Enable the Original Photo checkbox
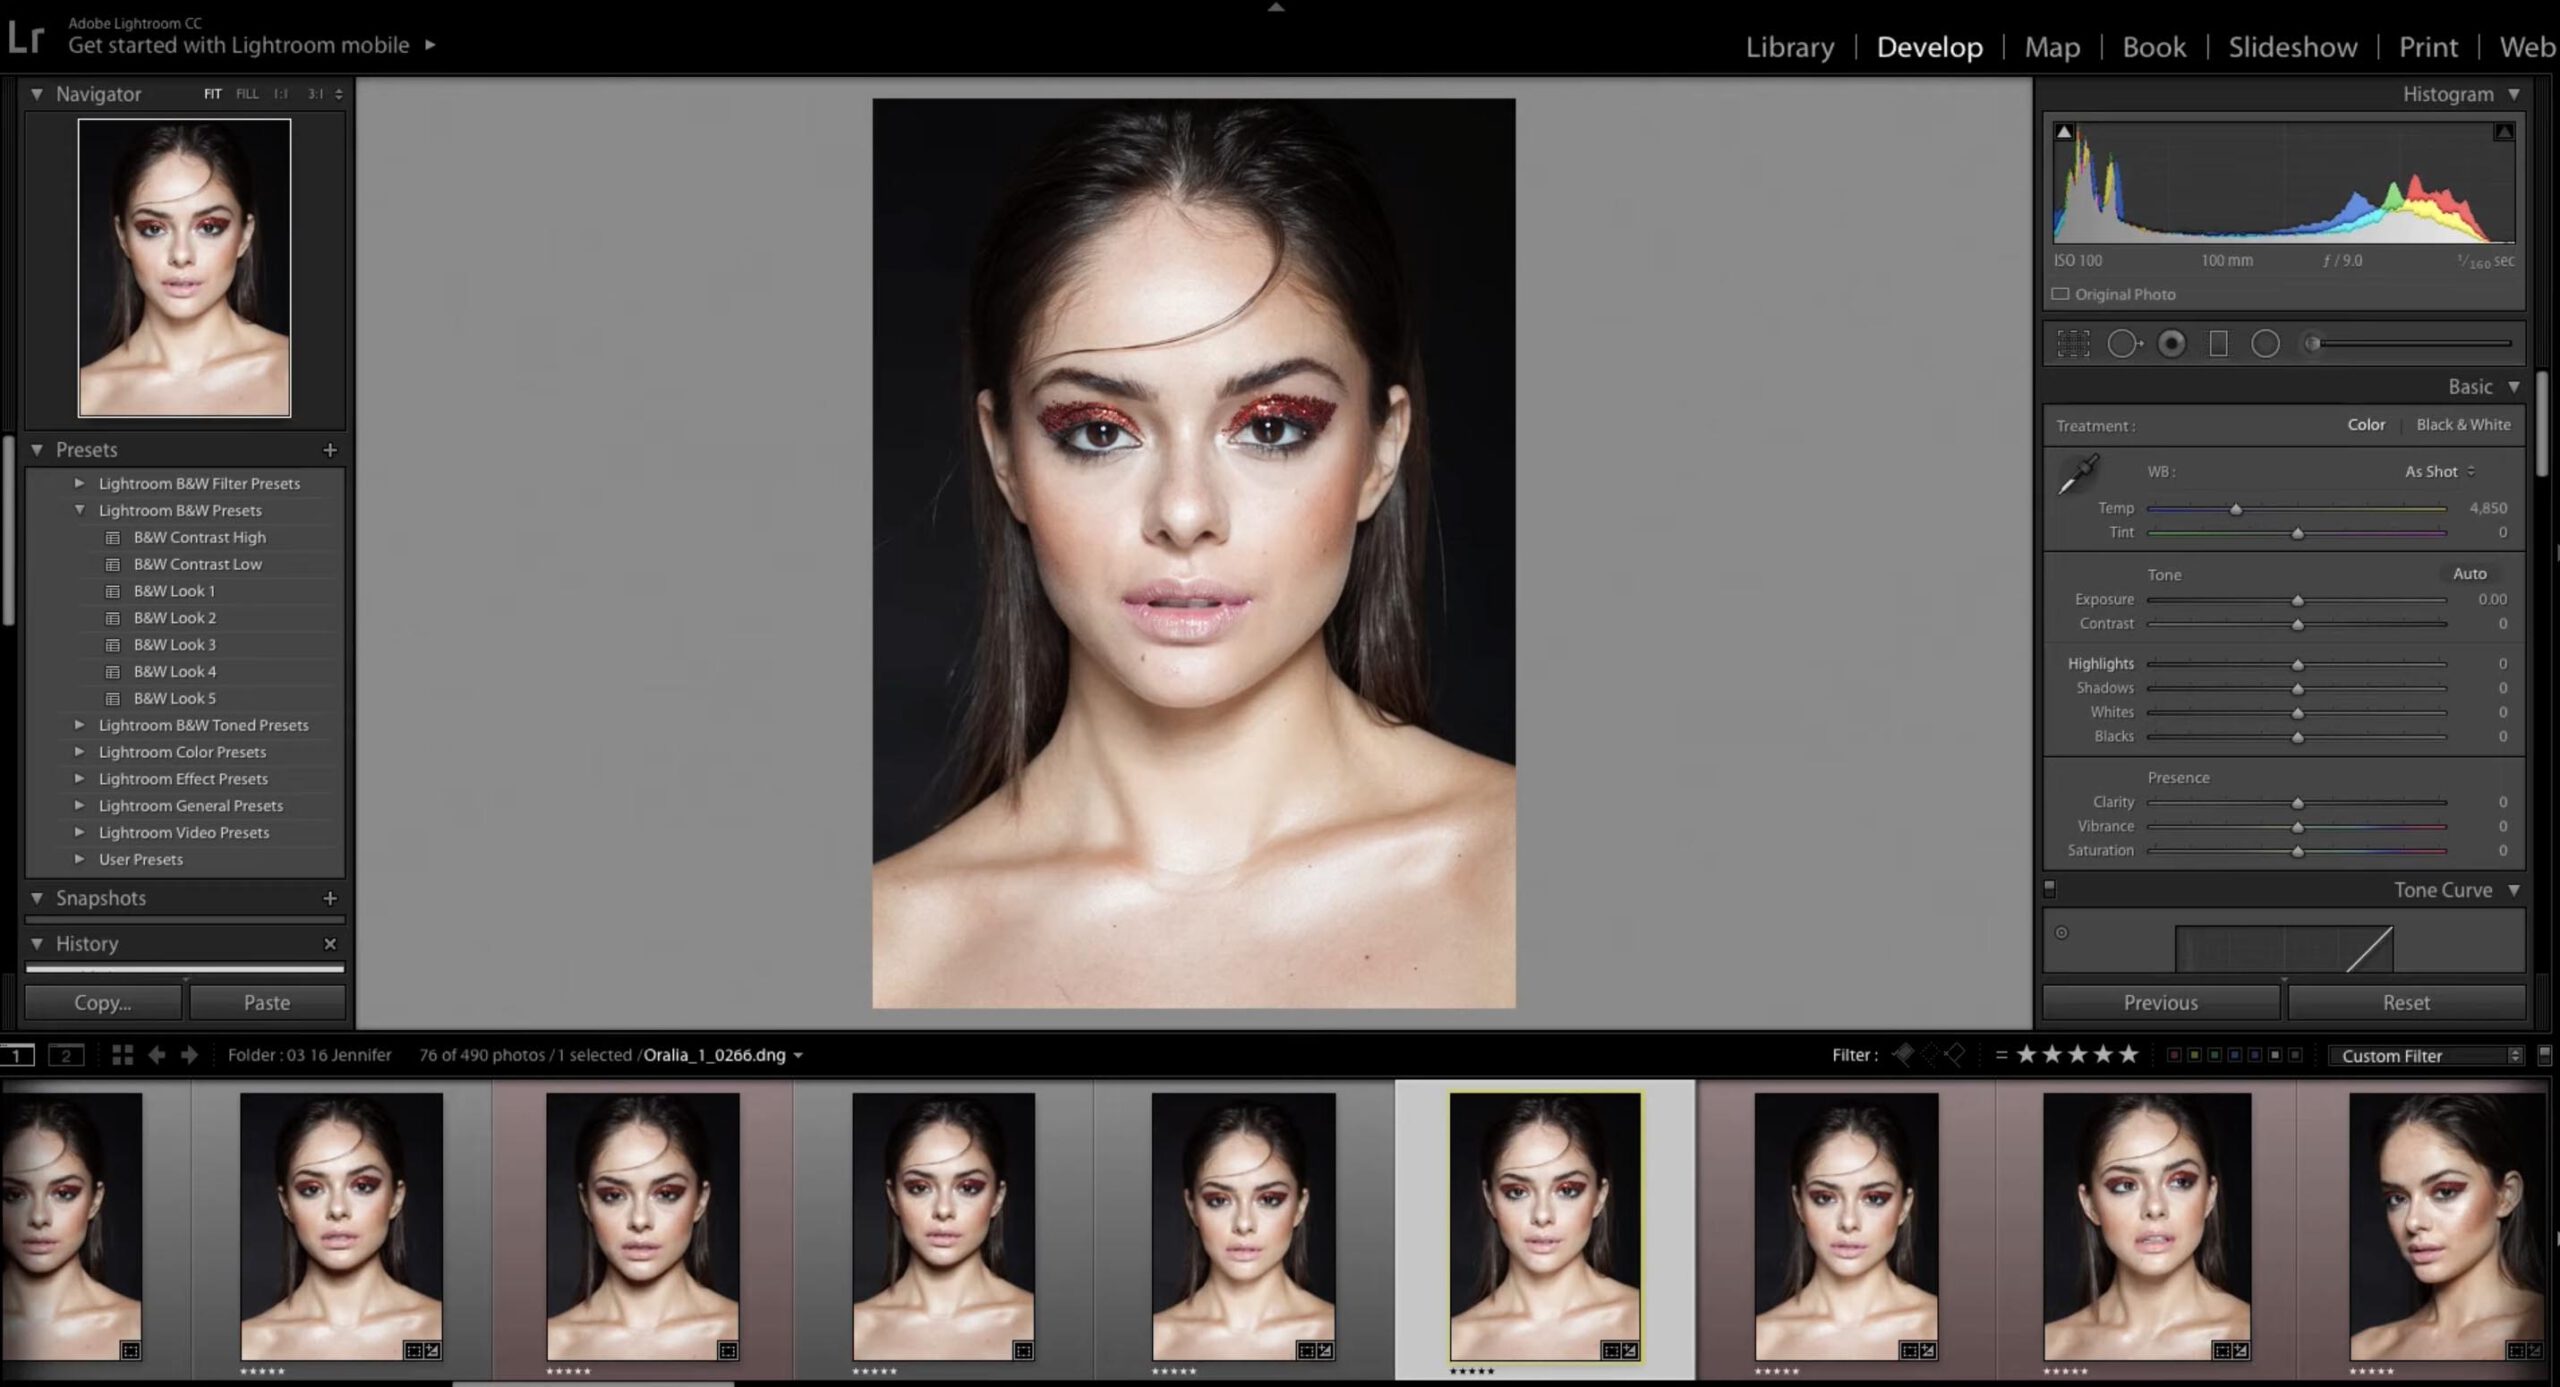 pyautogui.click(x=2060, y=294)
